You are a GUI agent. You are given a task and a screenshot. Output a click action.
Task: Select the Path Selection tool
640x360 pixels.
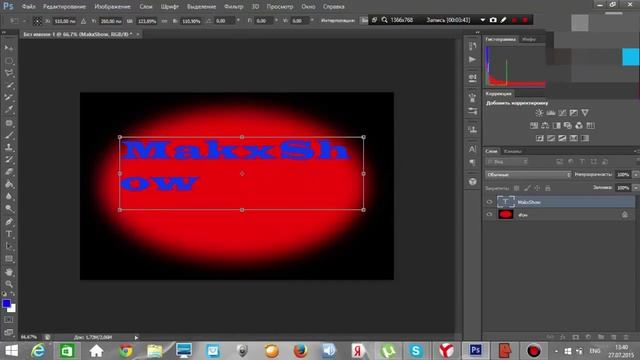pos(9,246)
